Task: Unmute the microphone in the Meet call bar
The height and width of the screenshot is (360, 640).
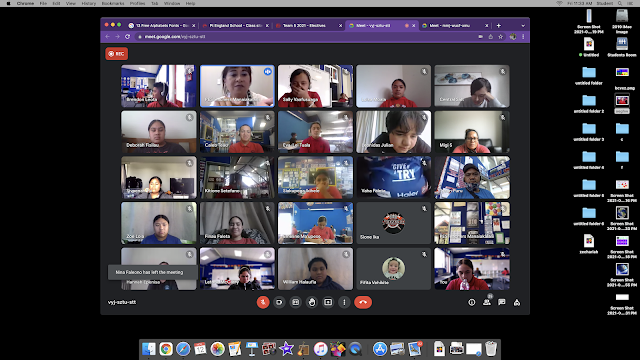Action: click(x=263, y=302)
